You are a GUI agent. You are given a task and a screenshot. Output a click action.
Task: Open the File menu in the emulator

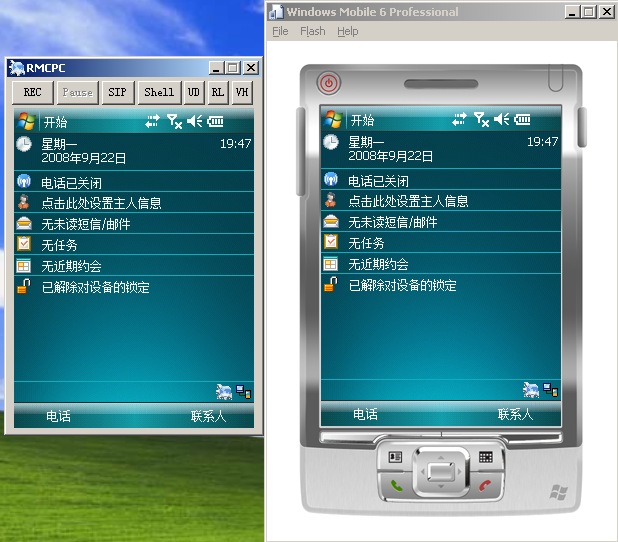point(280,31)
